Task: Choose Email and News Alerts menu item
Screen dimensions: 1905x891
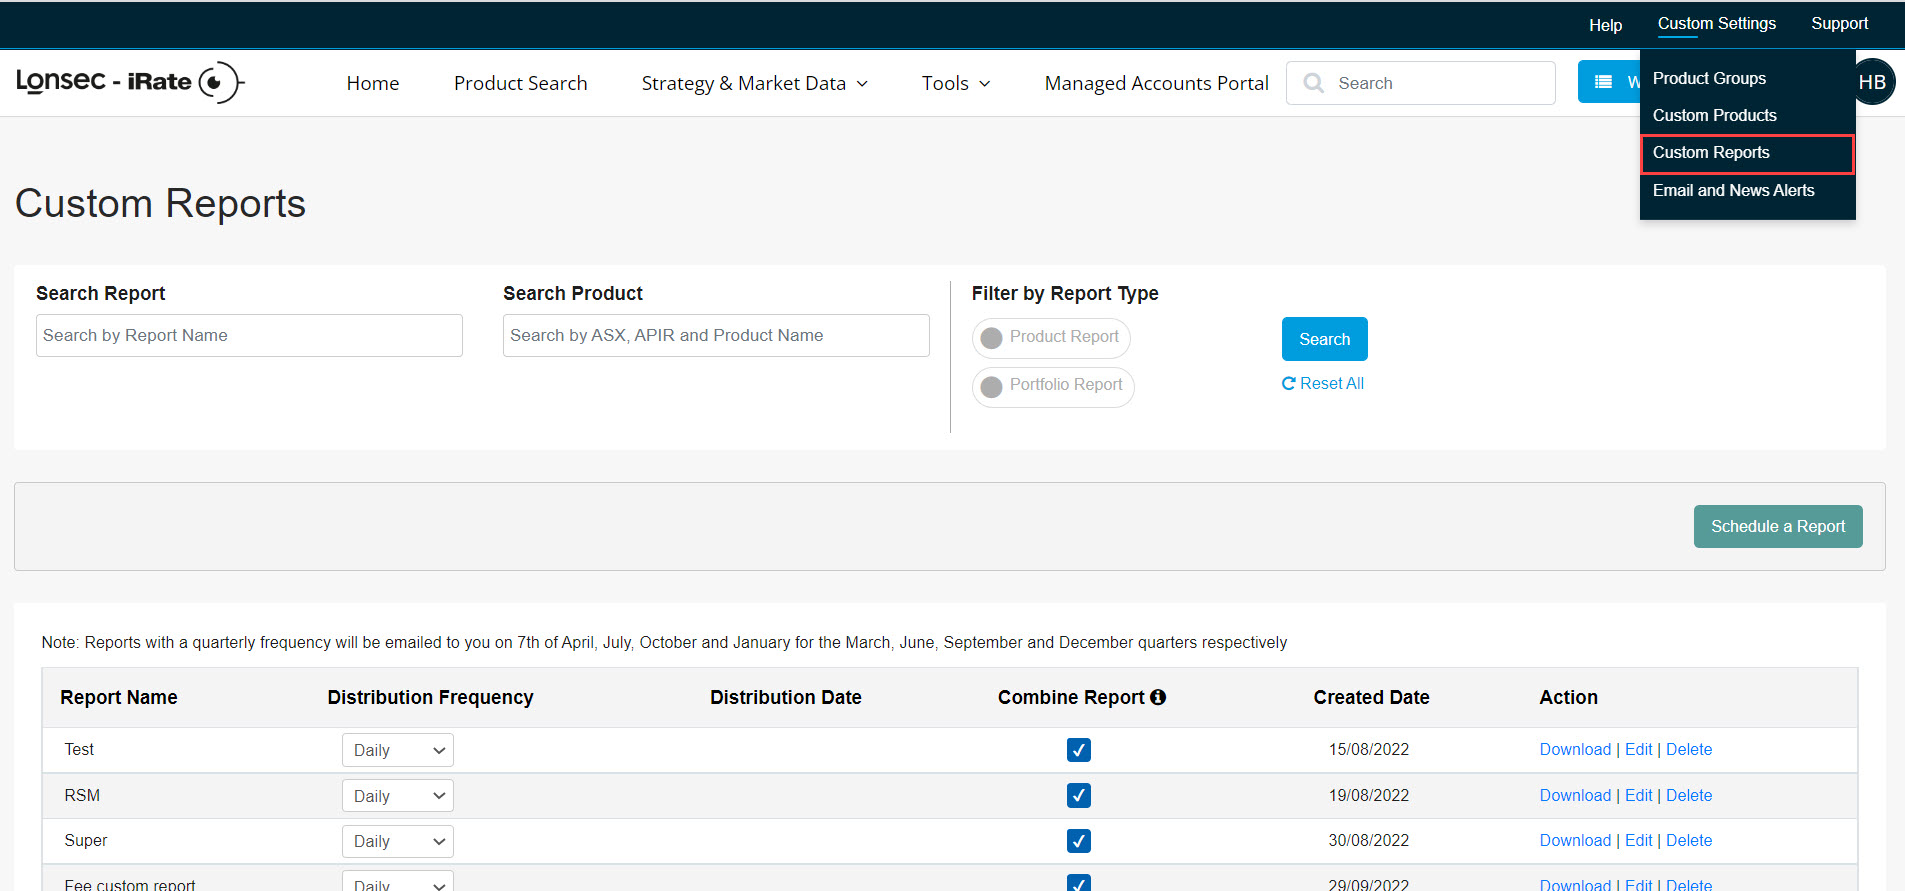Action: [1733, 190]
